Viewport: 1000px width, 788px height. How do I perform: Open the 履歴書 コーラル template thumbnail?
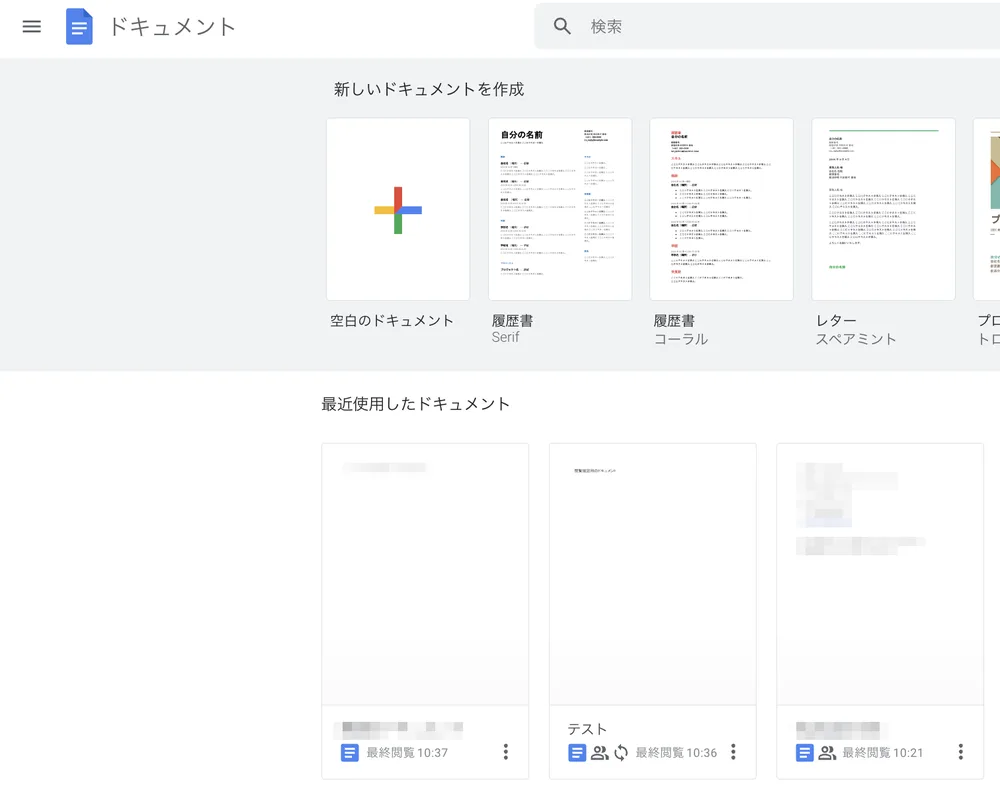click(x=721, y=209)
